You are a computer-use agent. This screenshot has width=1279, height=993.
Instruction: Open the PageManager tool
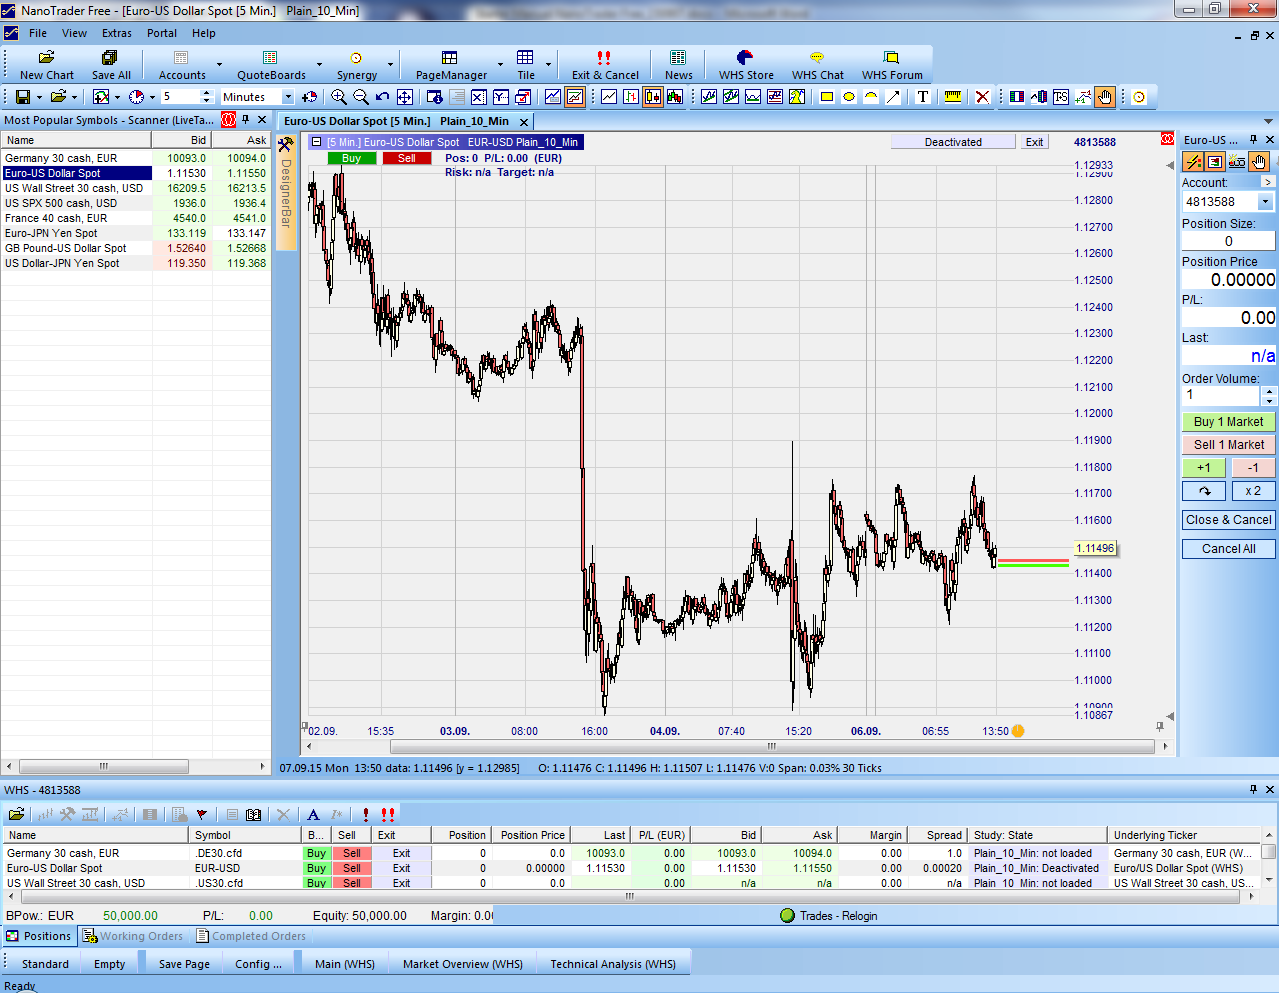[451, 65]
